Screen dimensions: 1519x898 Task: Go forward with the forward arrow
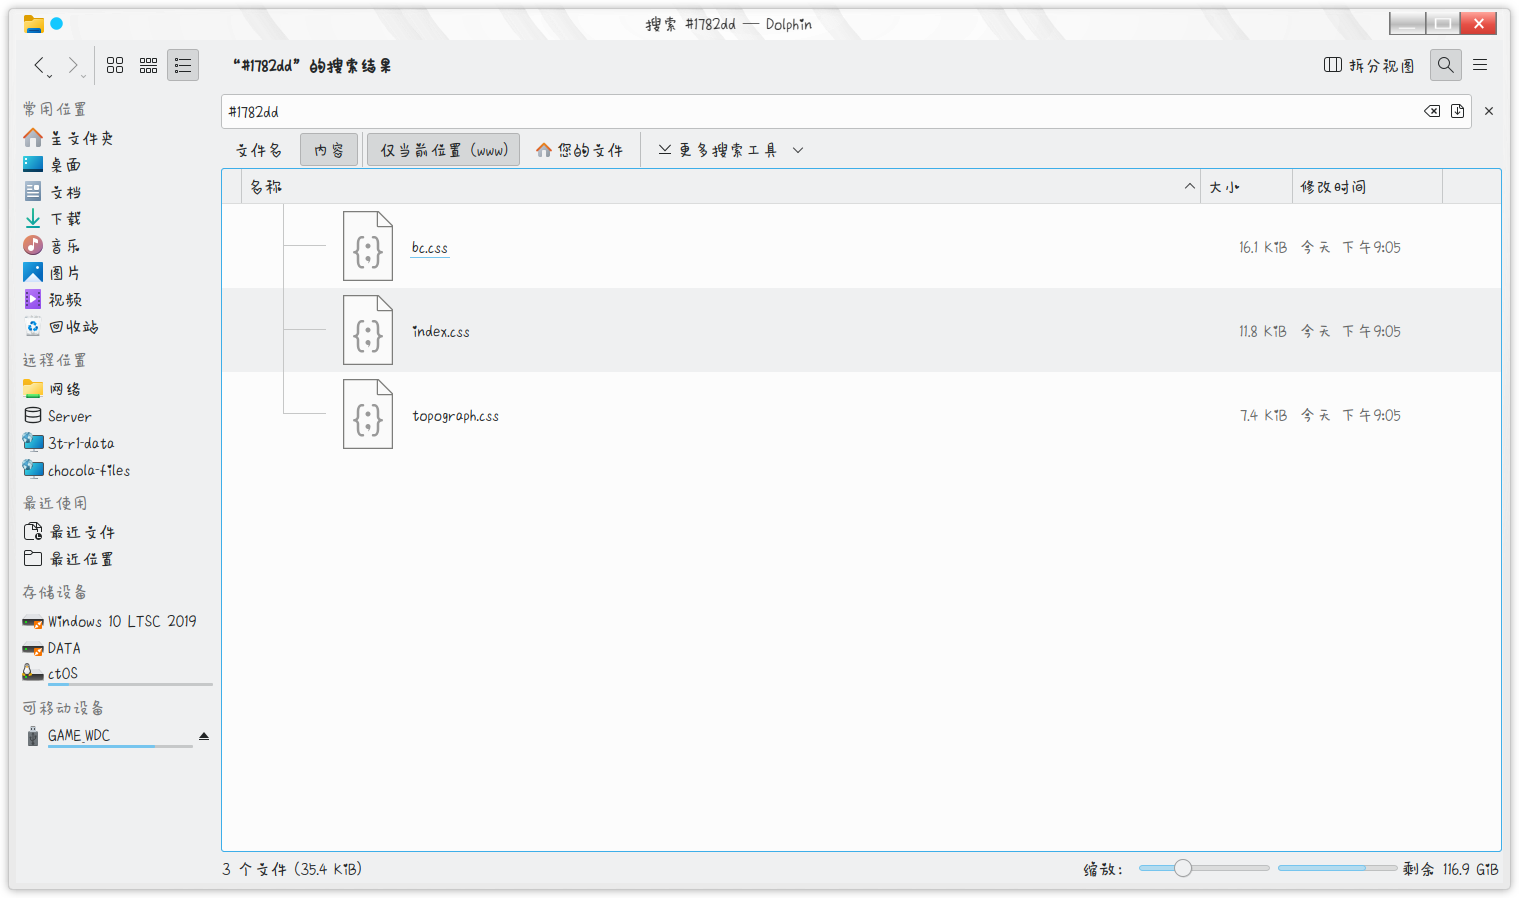point(73,66)
